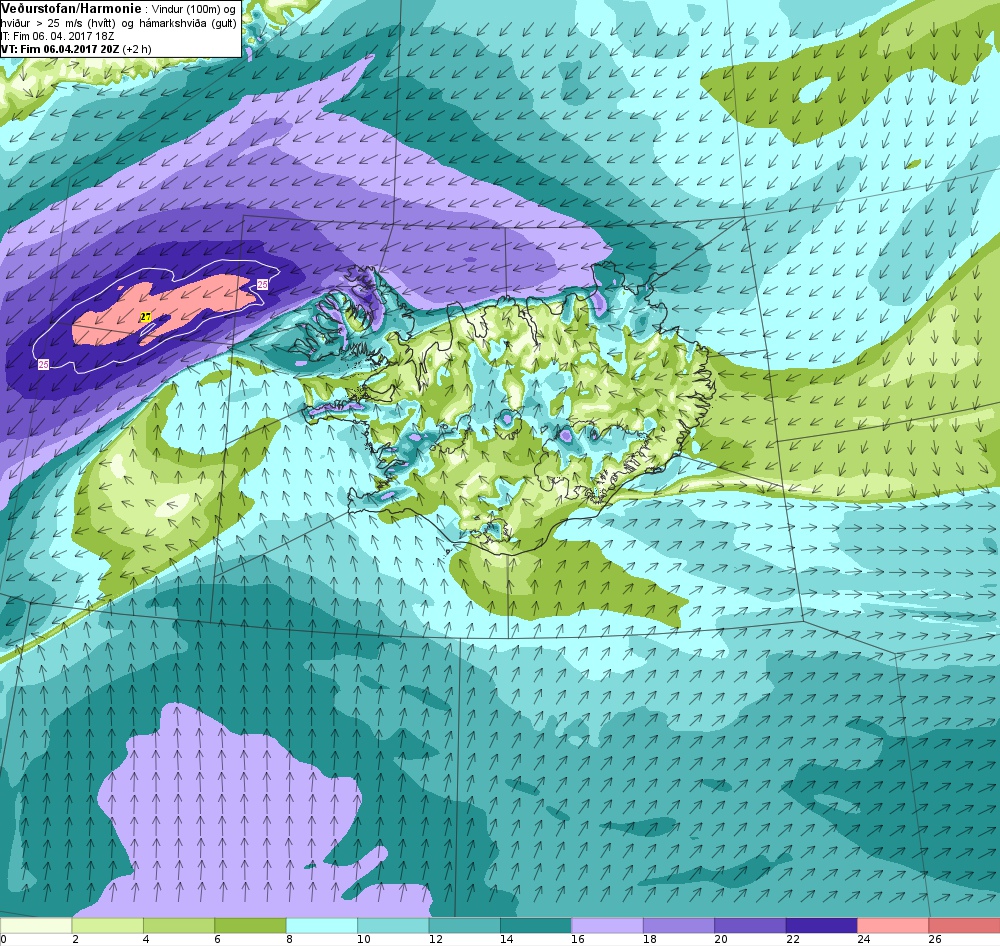Viewport: 1000px width, 946px height.
Task: Click the legend scale number 16
Action: 578,939
